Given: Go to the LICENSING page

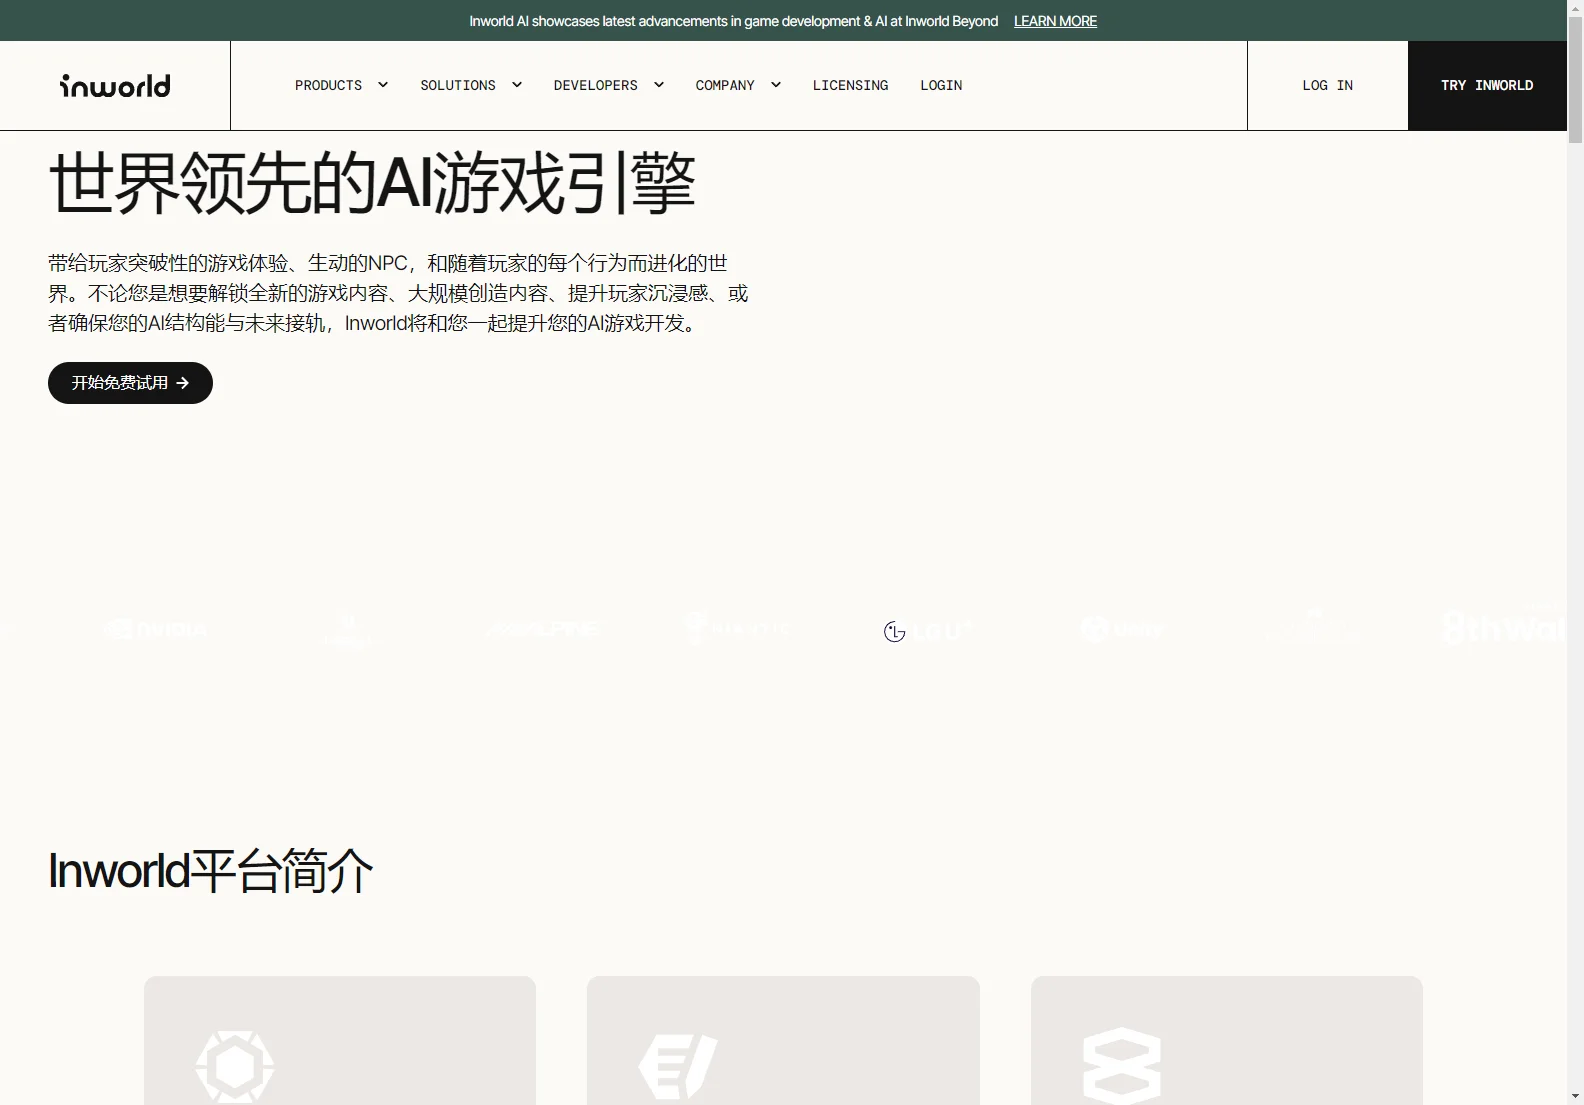Looking at the screenshot, I should (850, 85).
